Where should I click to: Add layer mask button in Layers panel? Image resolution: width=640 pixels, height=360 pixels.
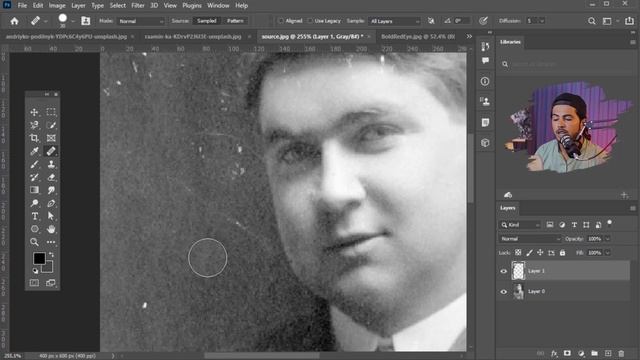click(x=567, y=353)
